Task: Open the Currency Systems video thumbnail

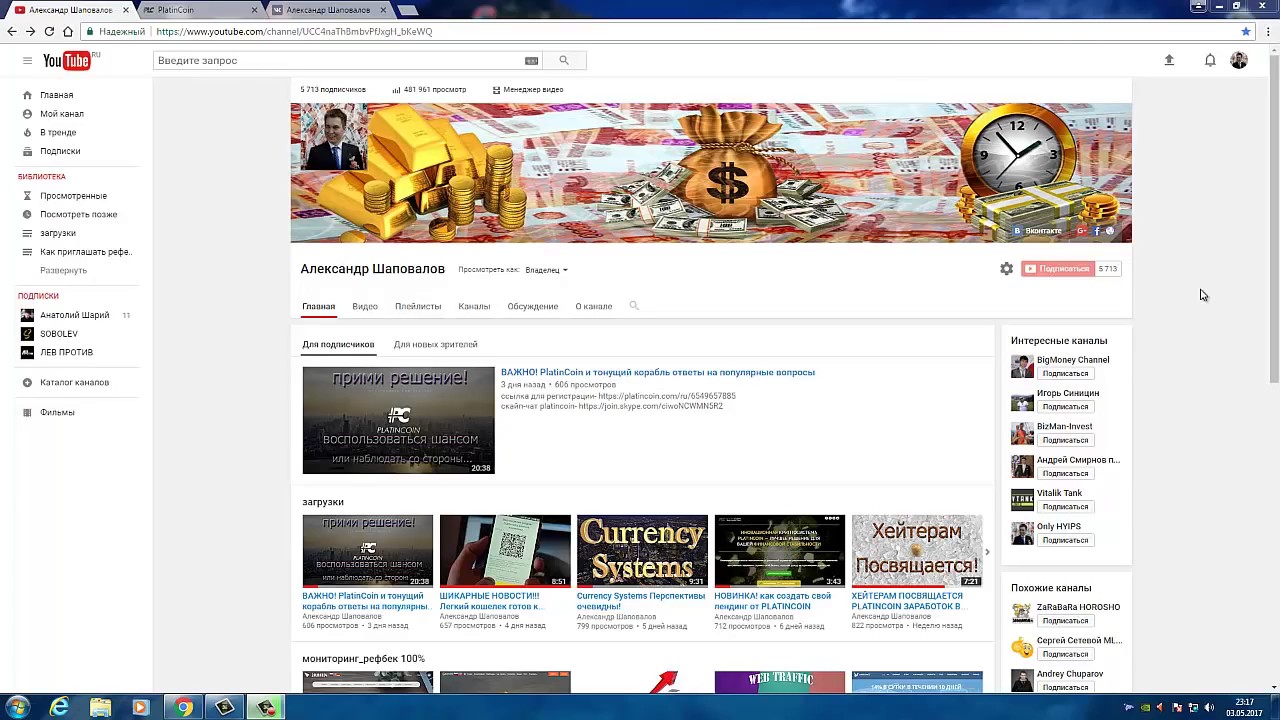Action: tap(642, 551)
